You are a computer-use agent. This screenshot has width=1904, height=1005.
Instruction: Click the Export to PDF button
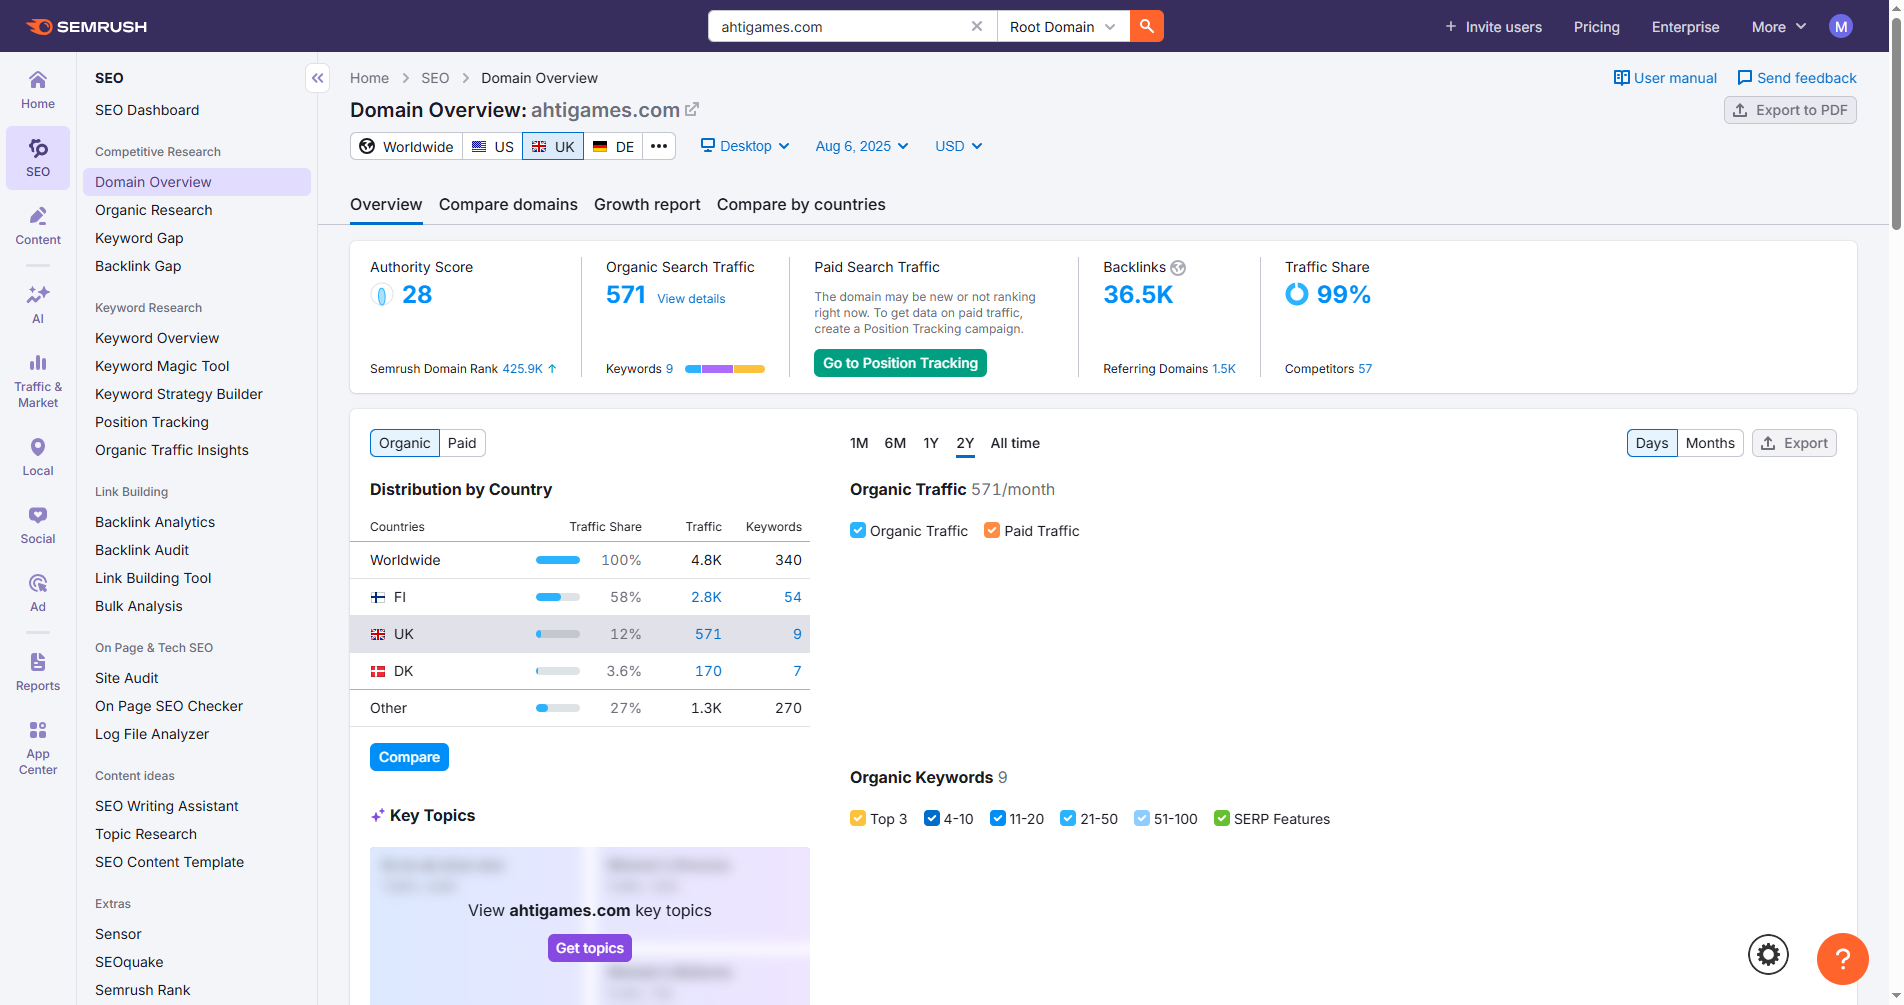coord(1790,110)
